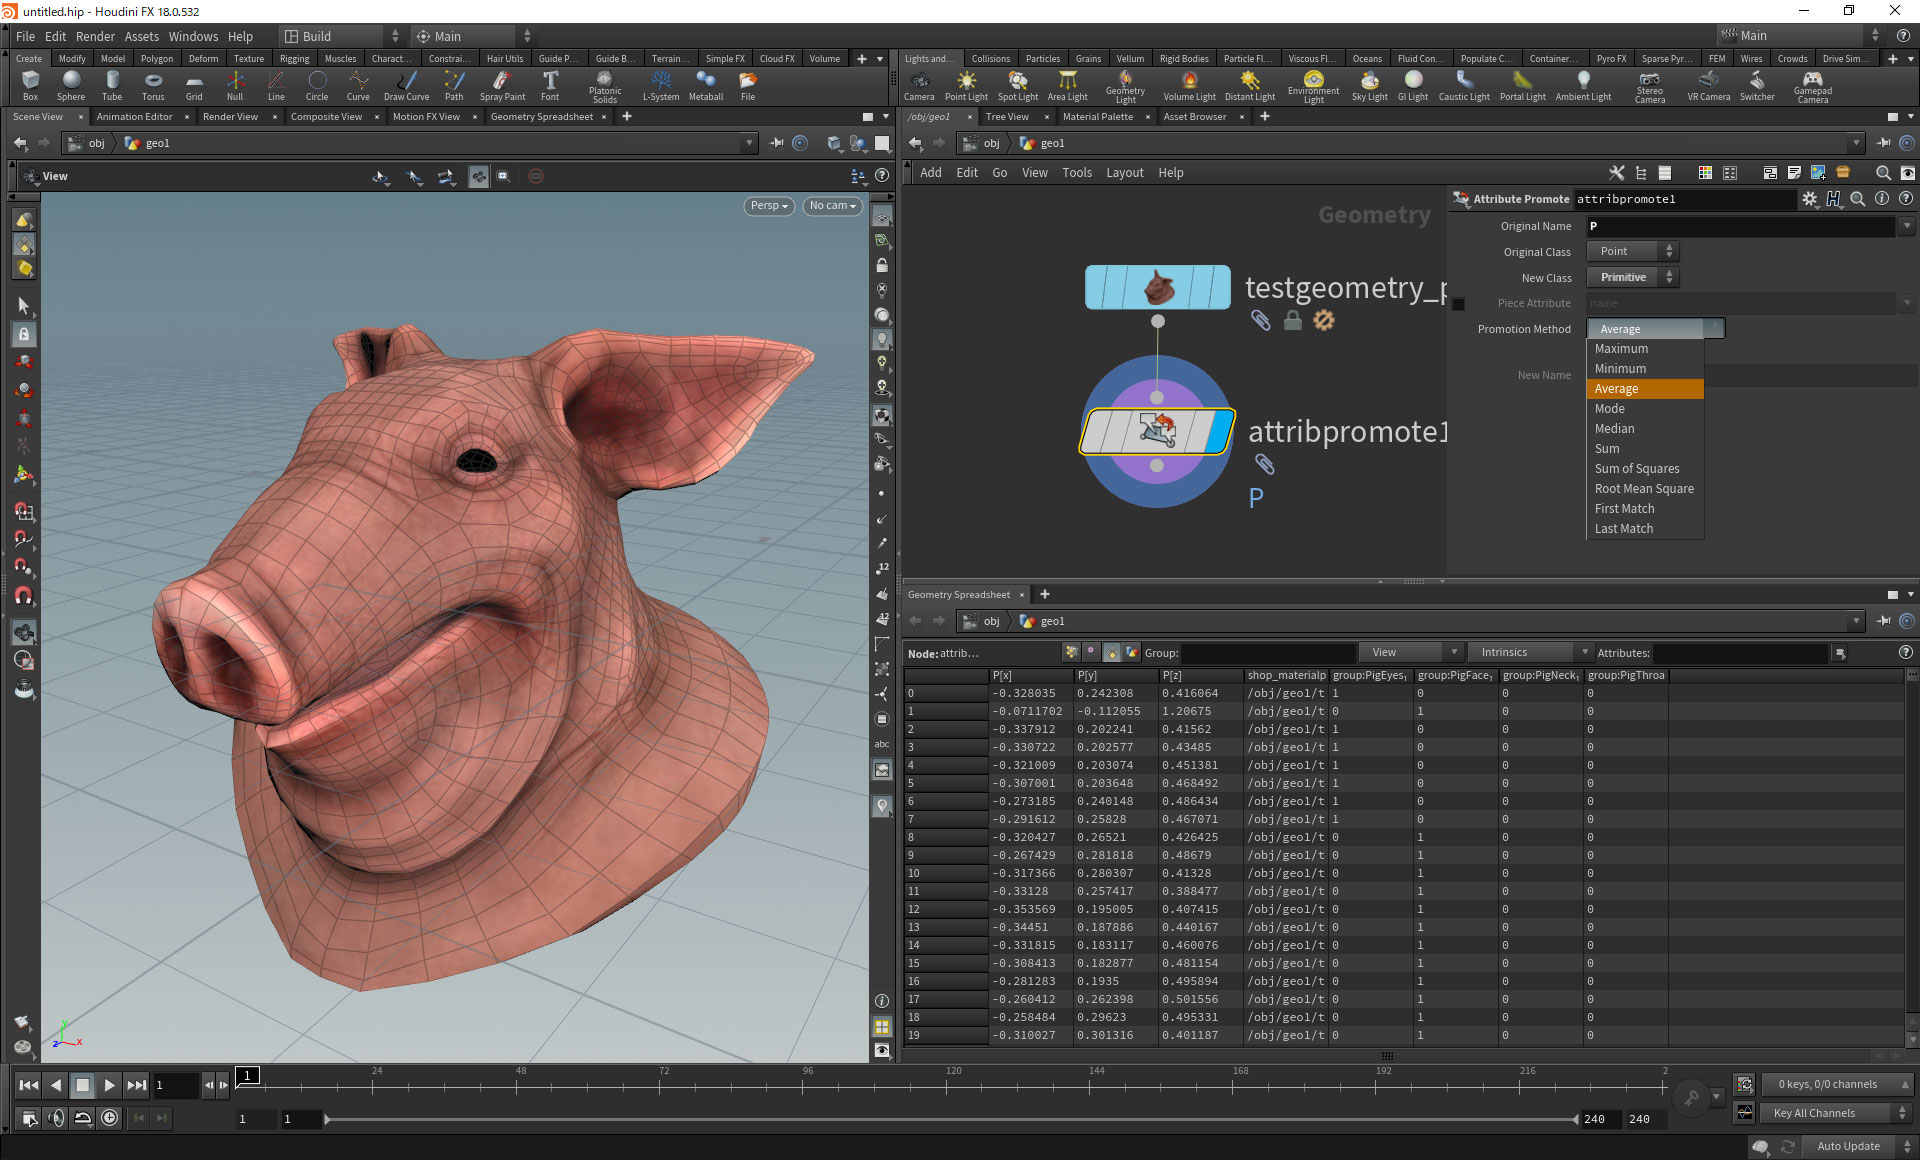Create a Torus from the shelf
The image size is (1920, 1160).
[x=153, y=86]
